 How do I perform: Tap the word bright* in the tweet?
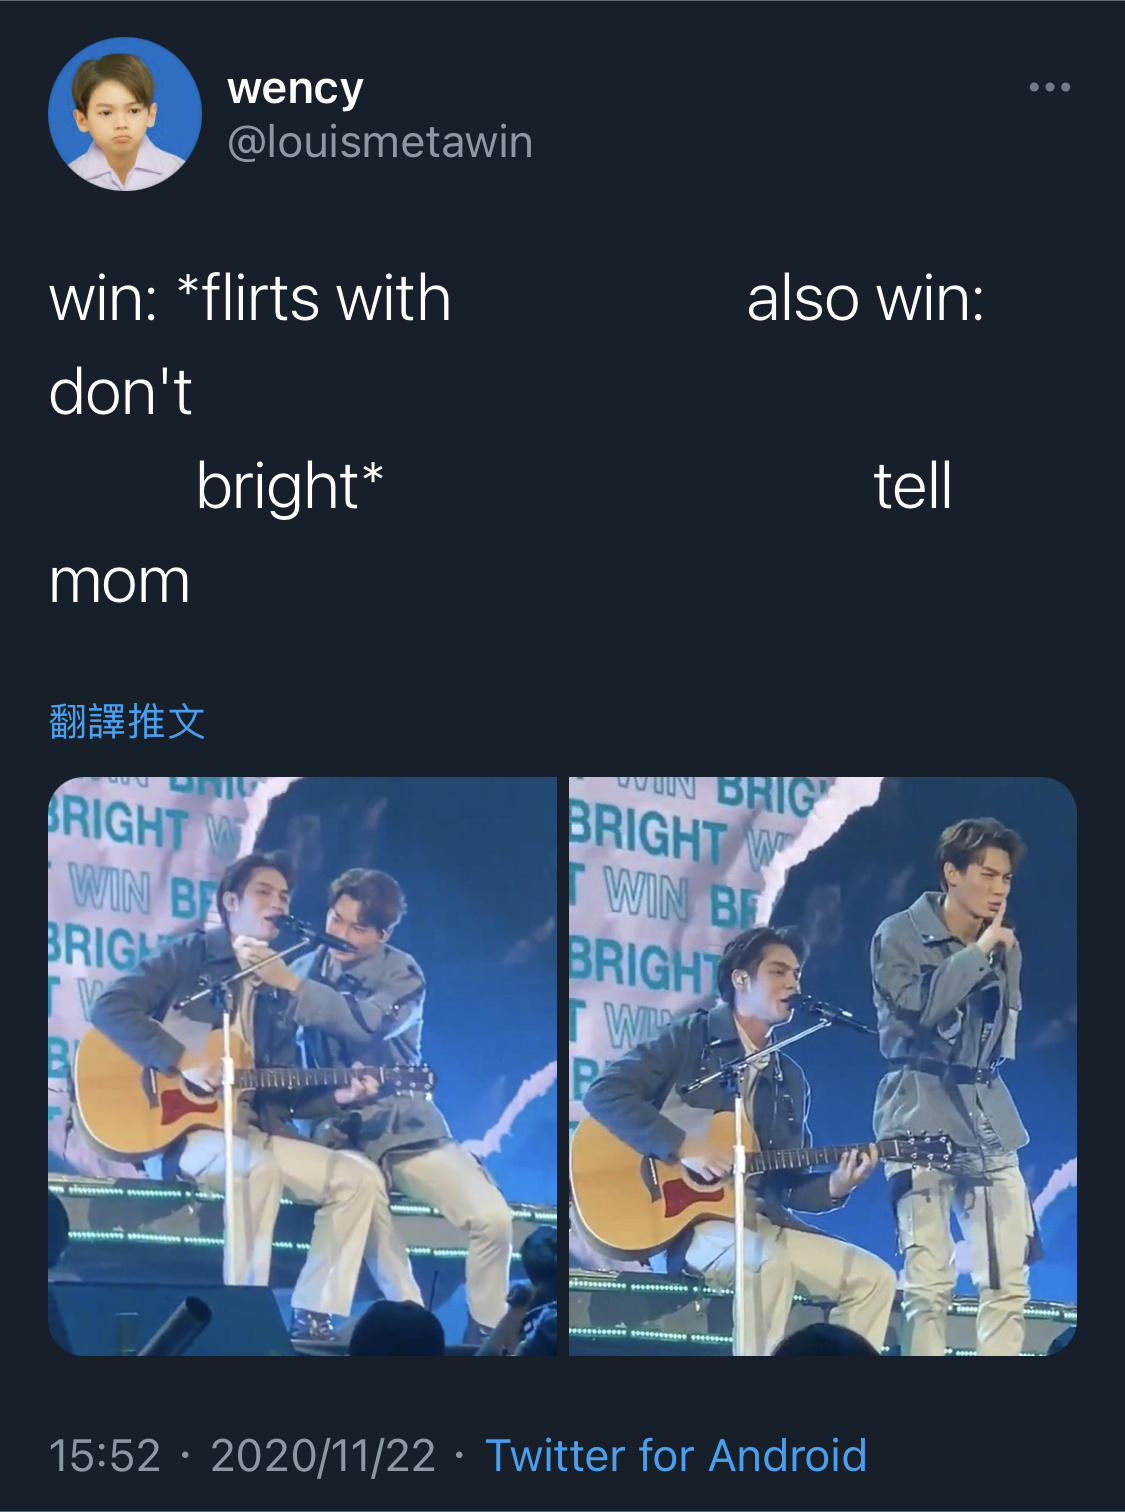click(290, 487)
